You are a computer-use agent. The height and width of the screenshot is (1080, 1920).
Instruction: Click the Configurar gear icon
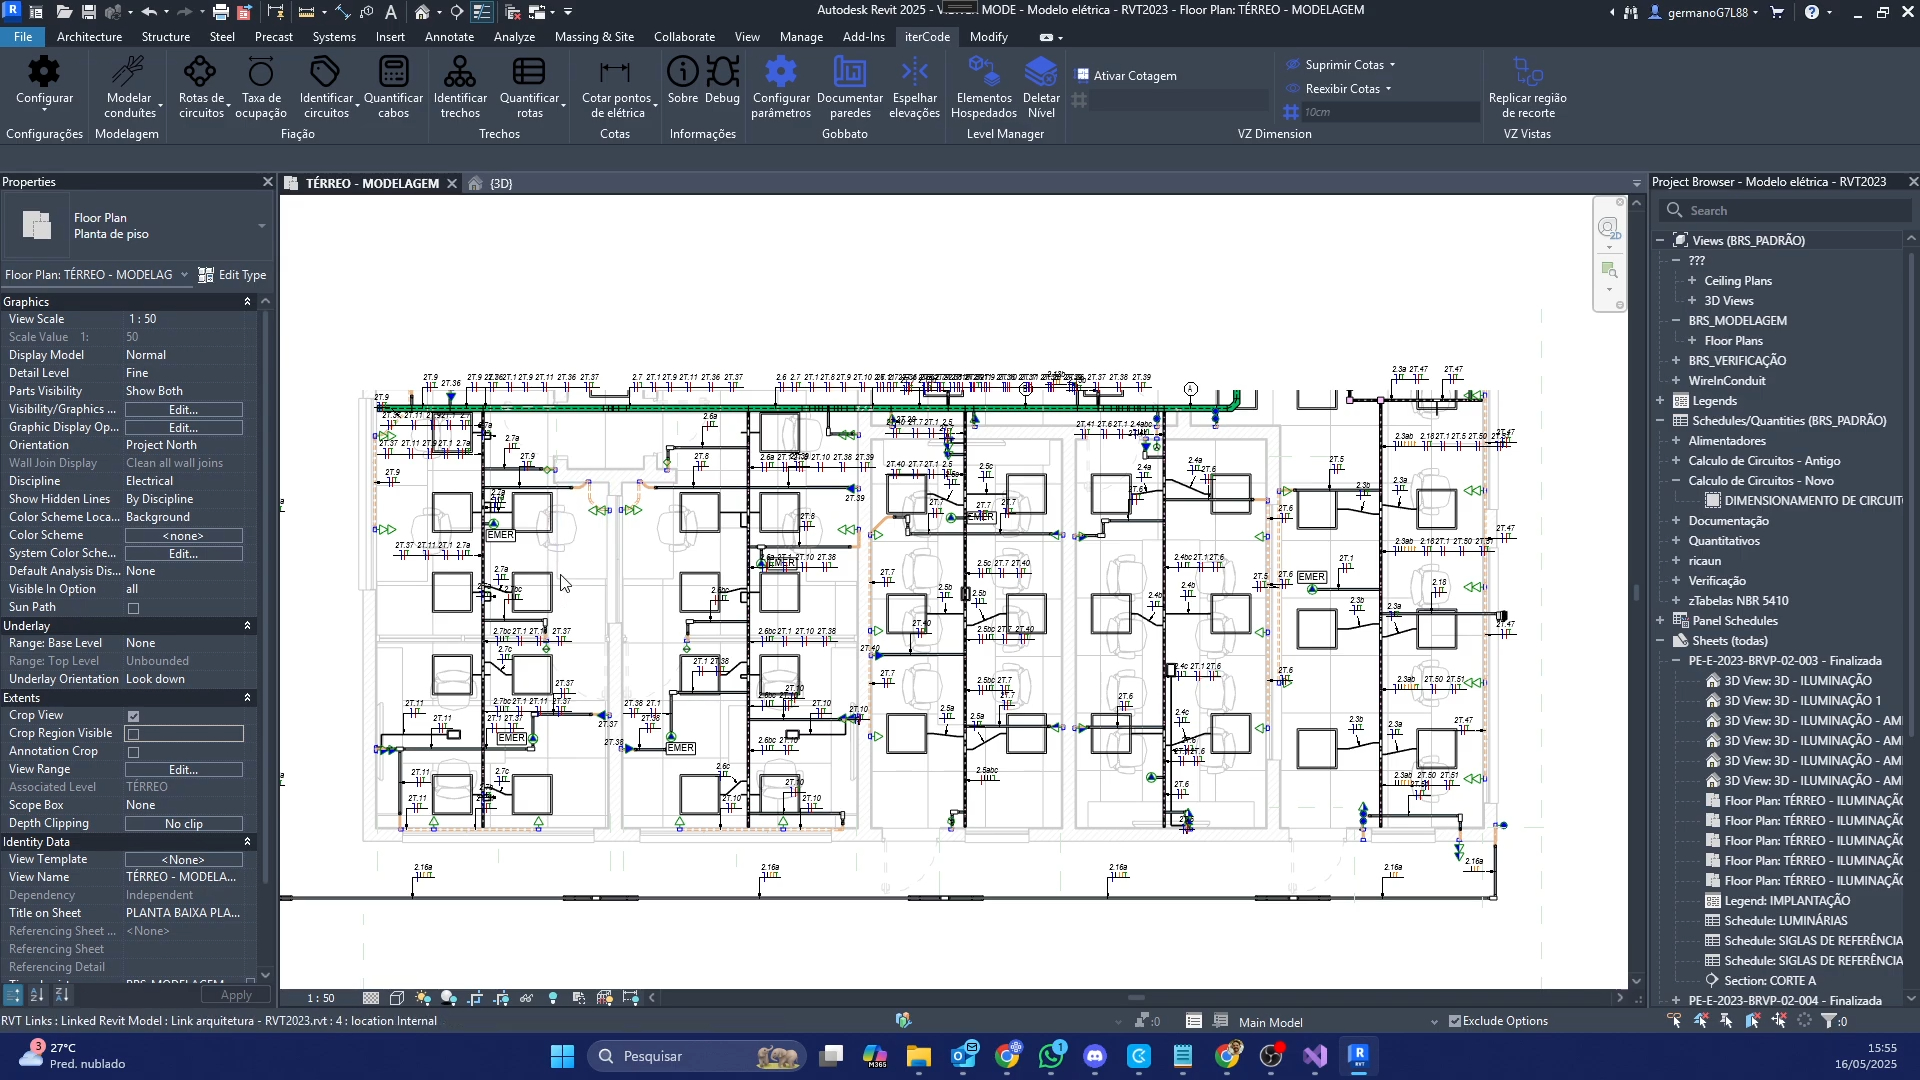pos(44,73)
